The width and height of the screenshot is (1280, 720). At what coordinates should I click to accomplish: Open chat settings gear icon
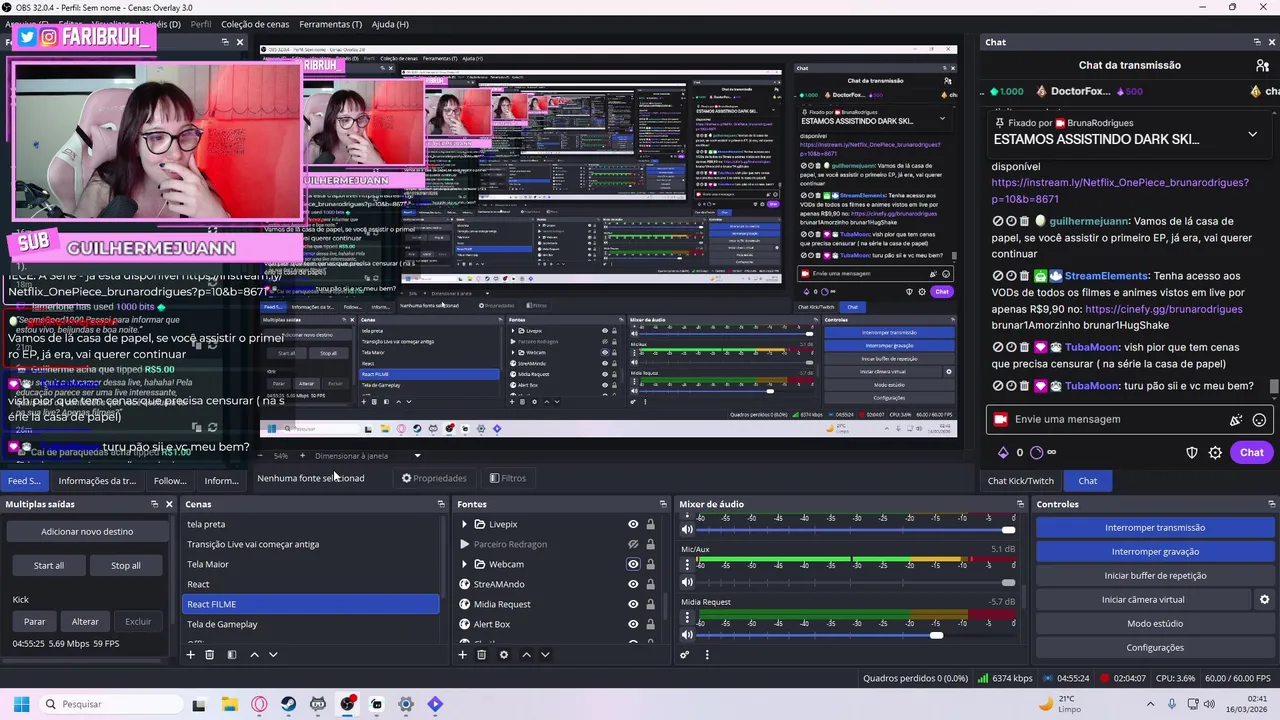(1215, 453)
